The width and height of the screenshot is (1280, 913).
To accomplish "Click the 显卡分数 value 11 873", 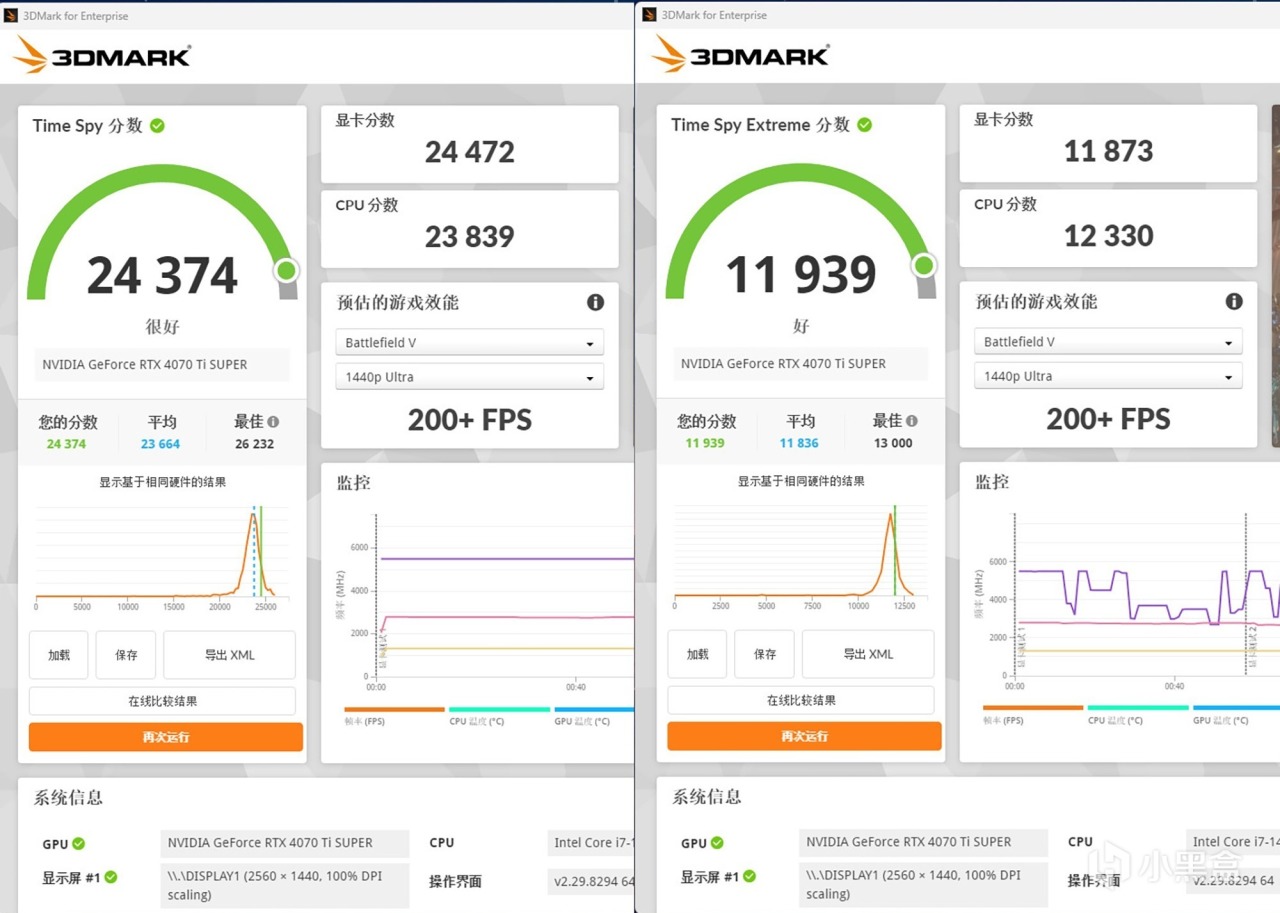I will pos(1109,151).
